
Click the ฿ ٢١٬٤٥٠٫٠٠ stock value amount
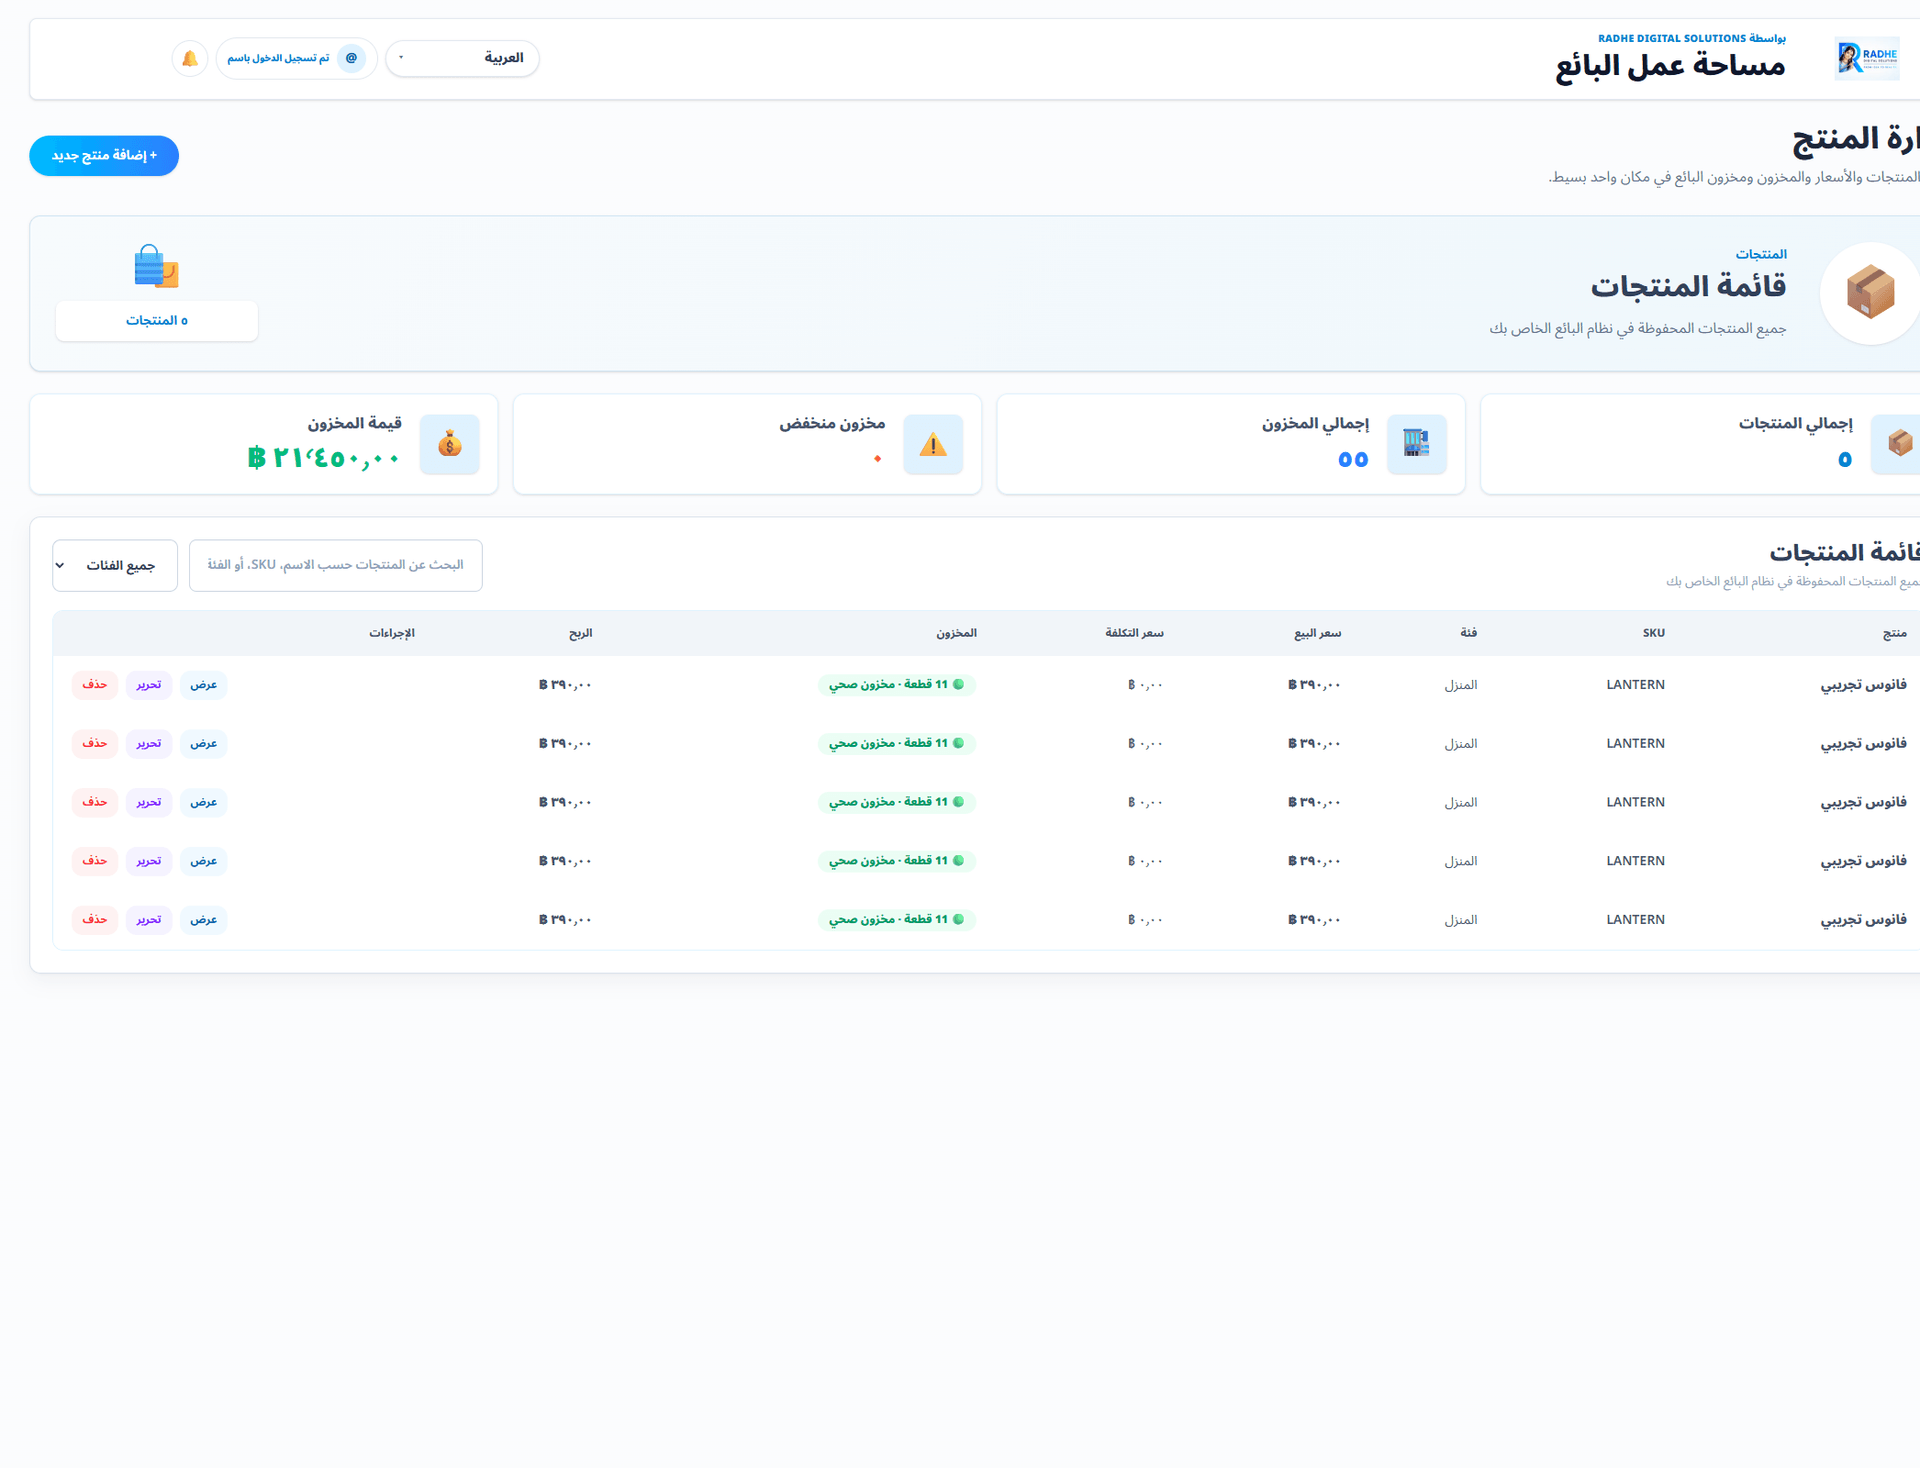click(325, 459)
